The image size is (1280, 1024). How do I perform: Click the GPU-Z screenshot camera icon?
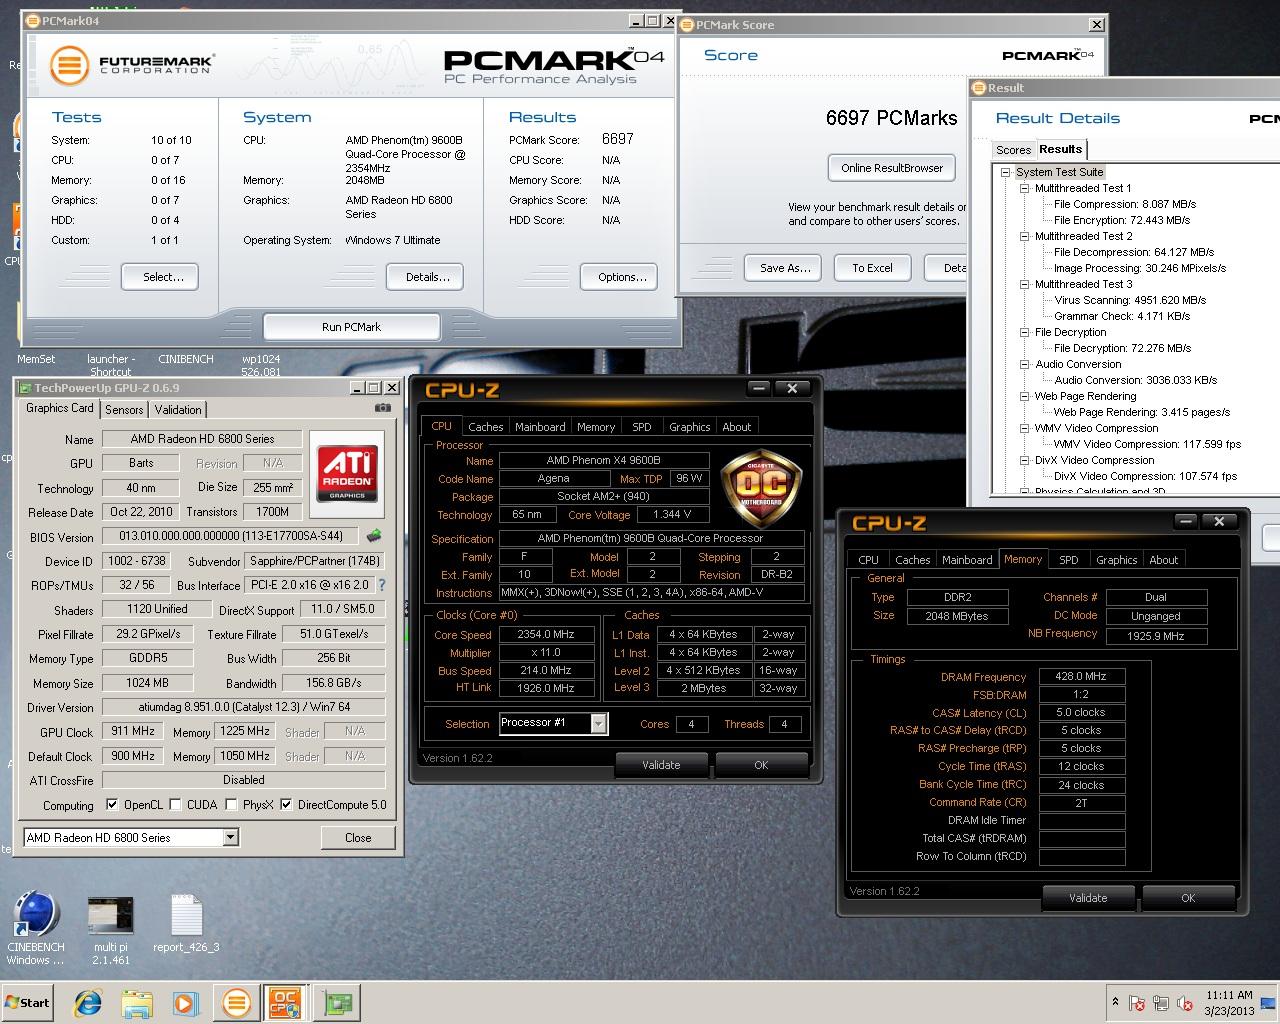(x=382, y=408)
